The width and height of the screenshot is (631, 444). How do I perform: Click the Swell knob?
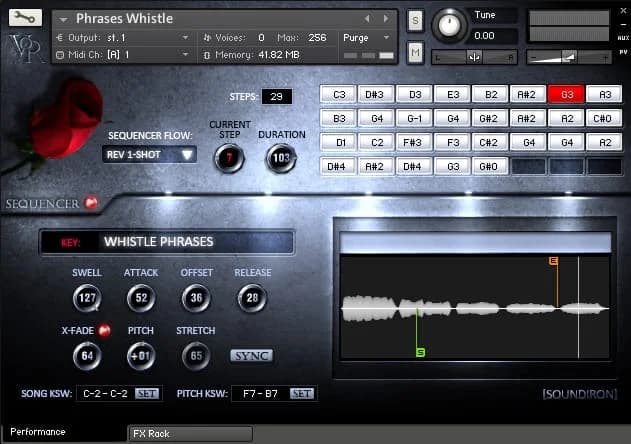point(87,297)
